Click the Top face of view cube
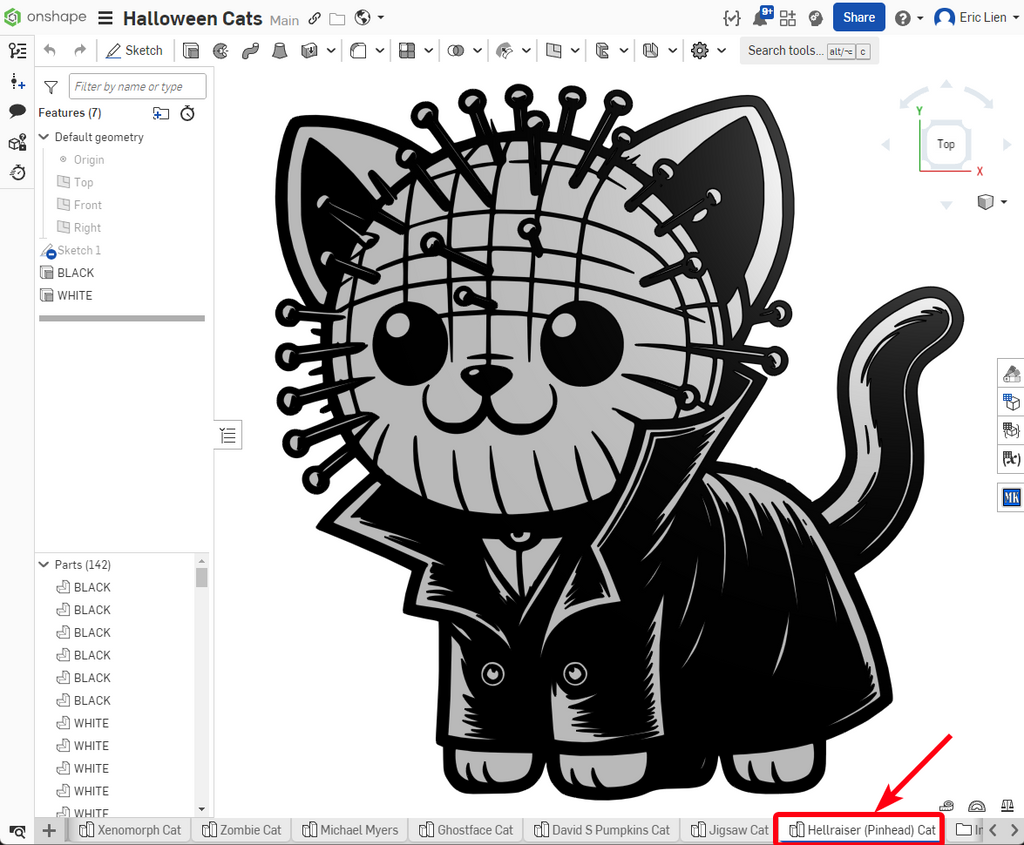The width and height of the screenshot is (1024, 845). [945, 144]
